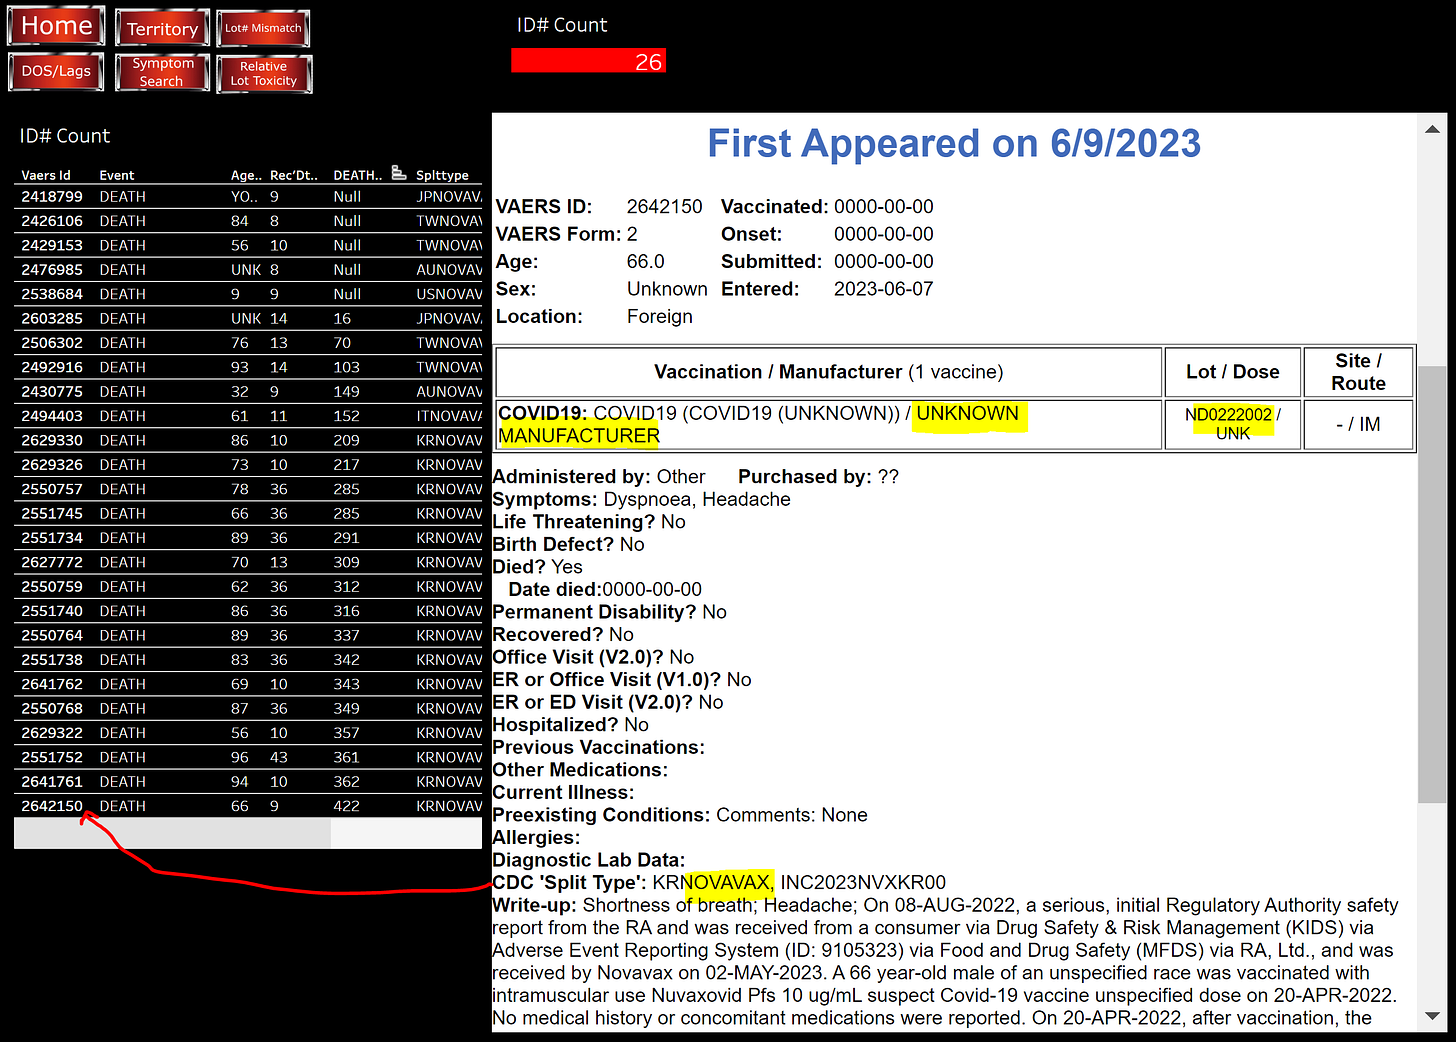The height and width of the screenshot is (1042, 1456).
Task: Select row with Vaers Id 2629322
Action: (248, 733)
